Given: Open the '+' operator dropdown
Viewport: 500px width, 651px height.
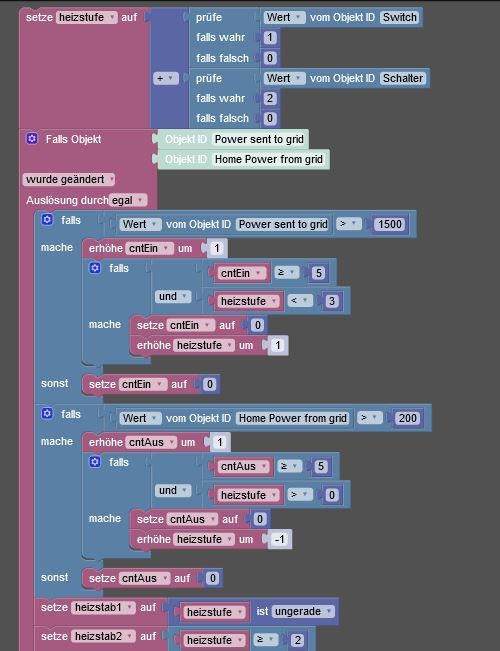Looking at the screenshot, I should pos(166,78).
